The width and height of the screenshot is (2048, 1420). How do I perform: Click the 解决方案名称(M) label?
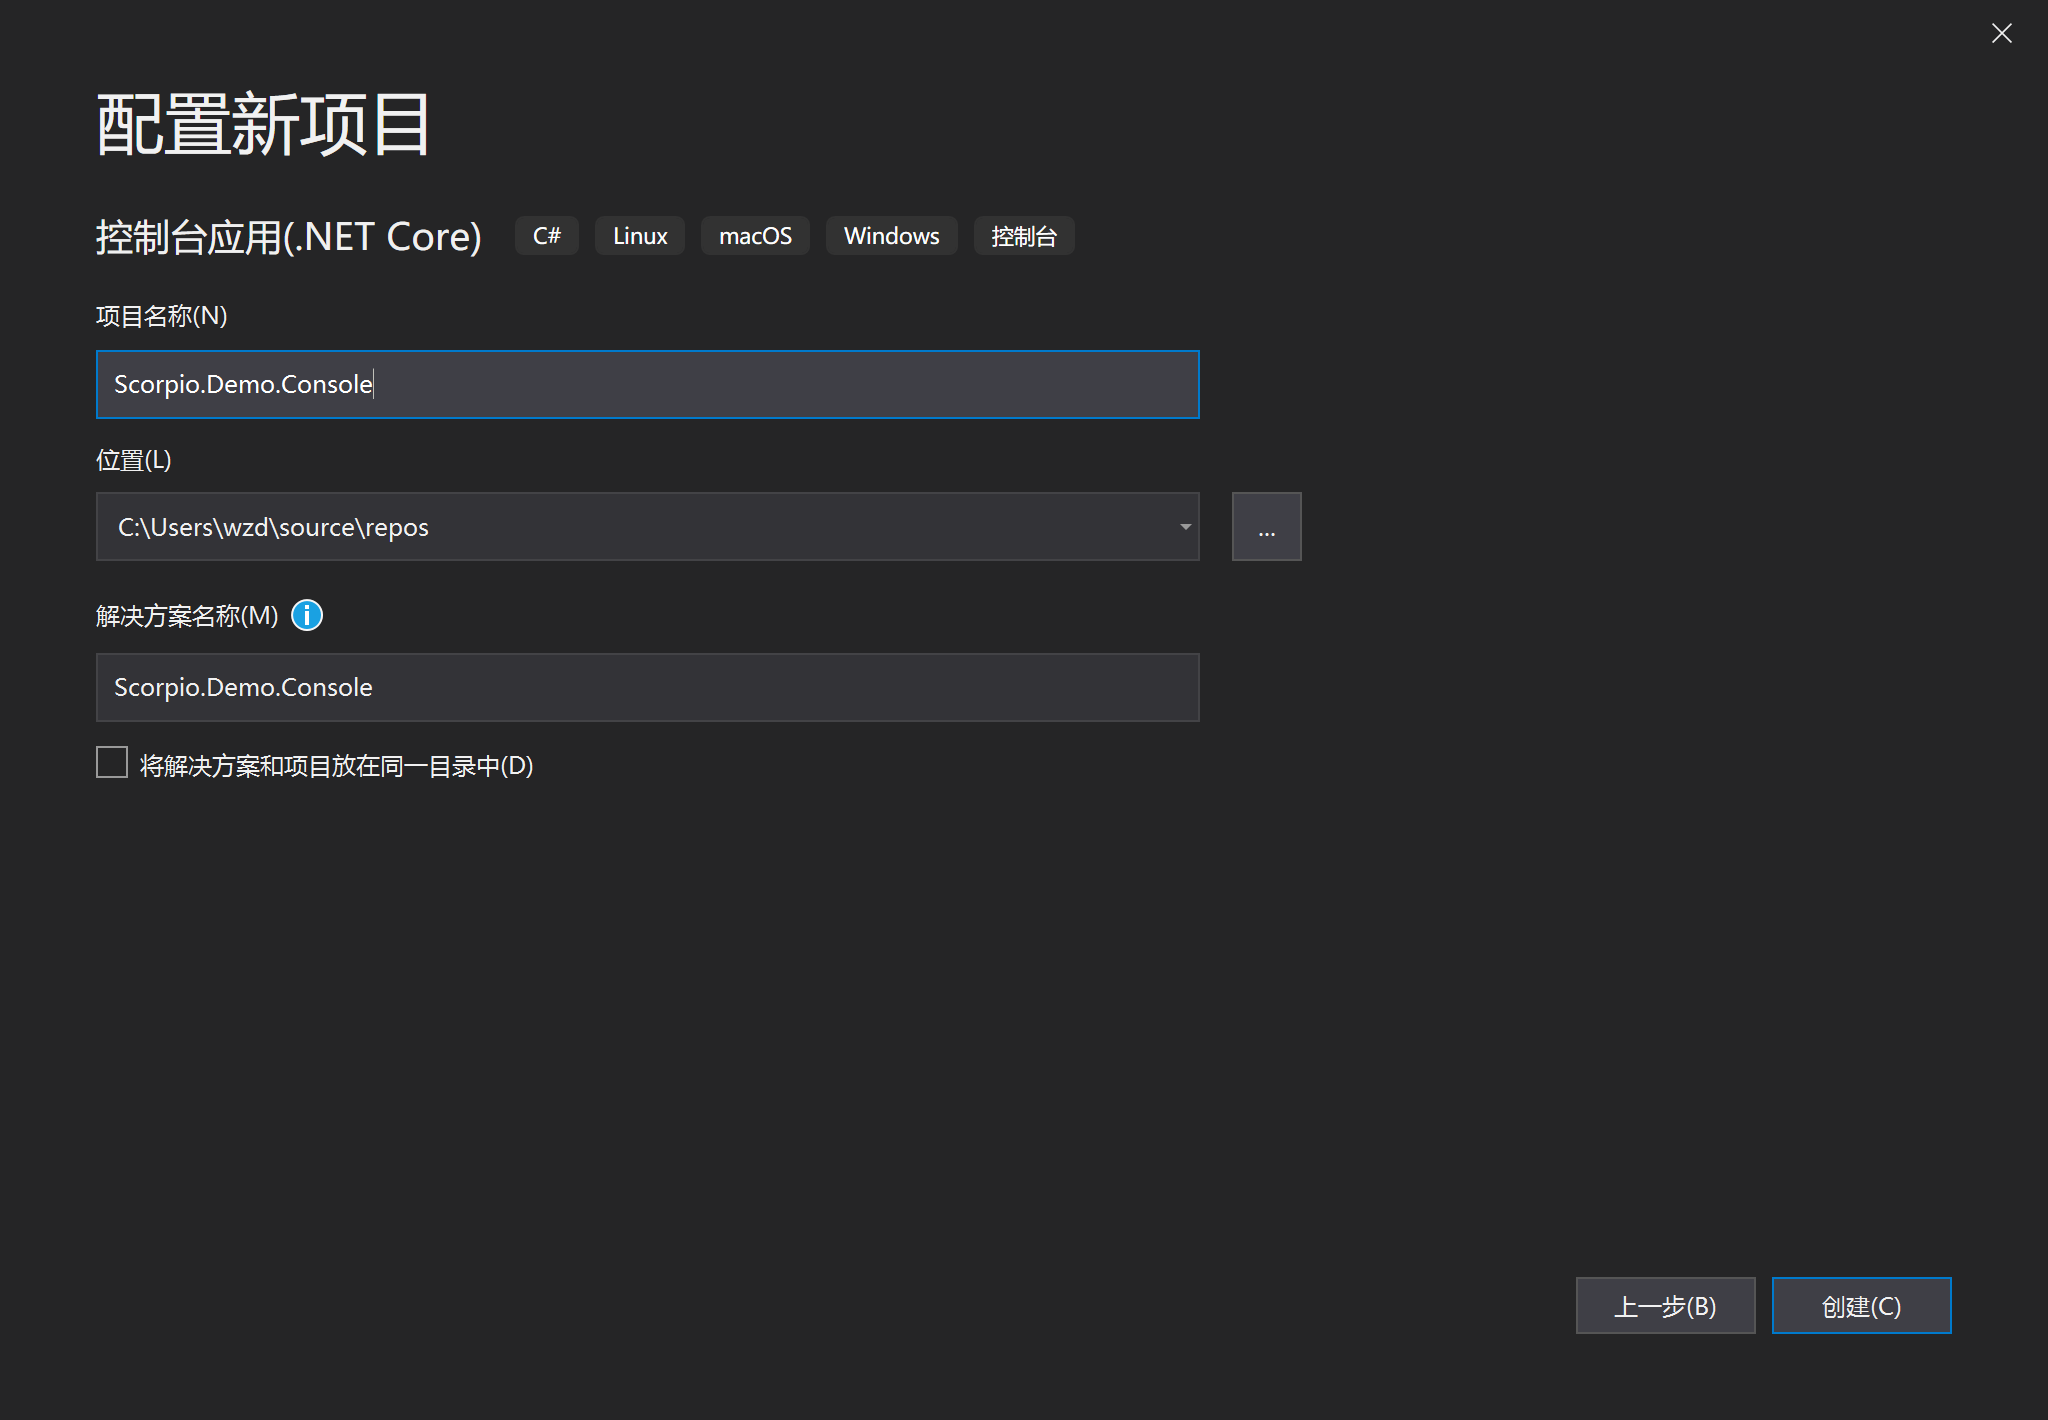click(187, 616)
